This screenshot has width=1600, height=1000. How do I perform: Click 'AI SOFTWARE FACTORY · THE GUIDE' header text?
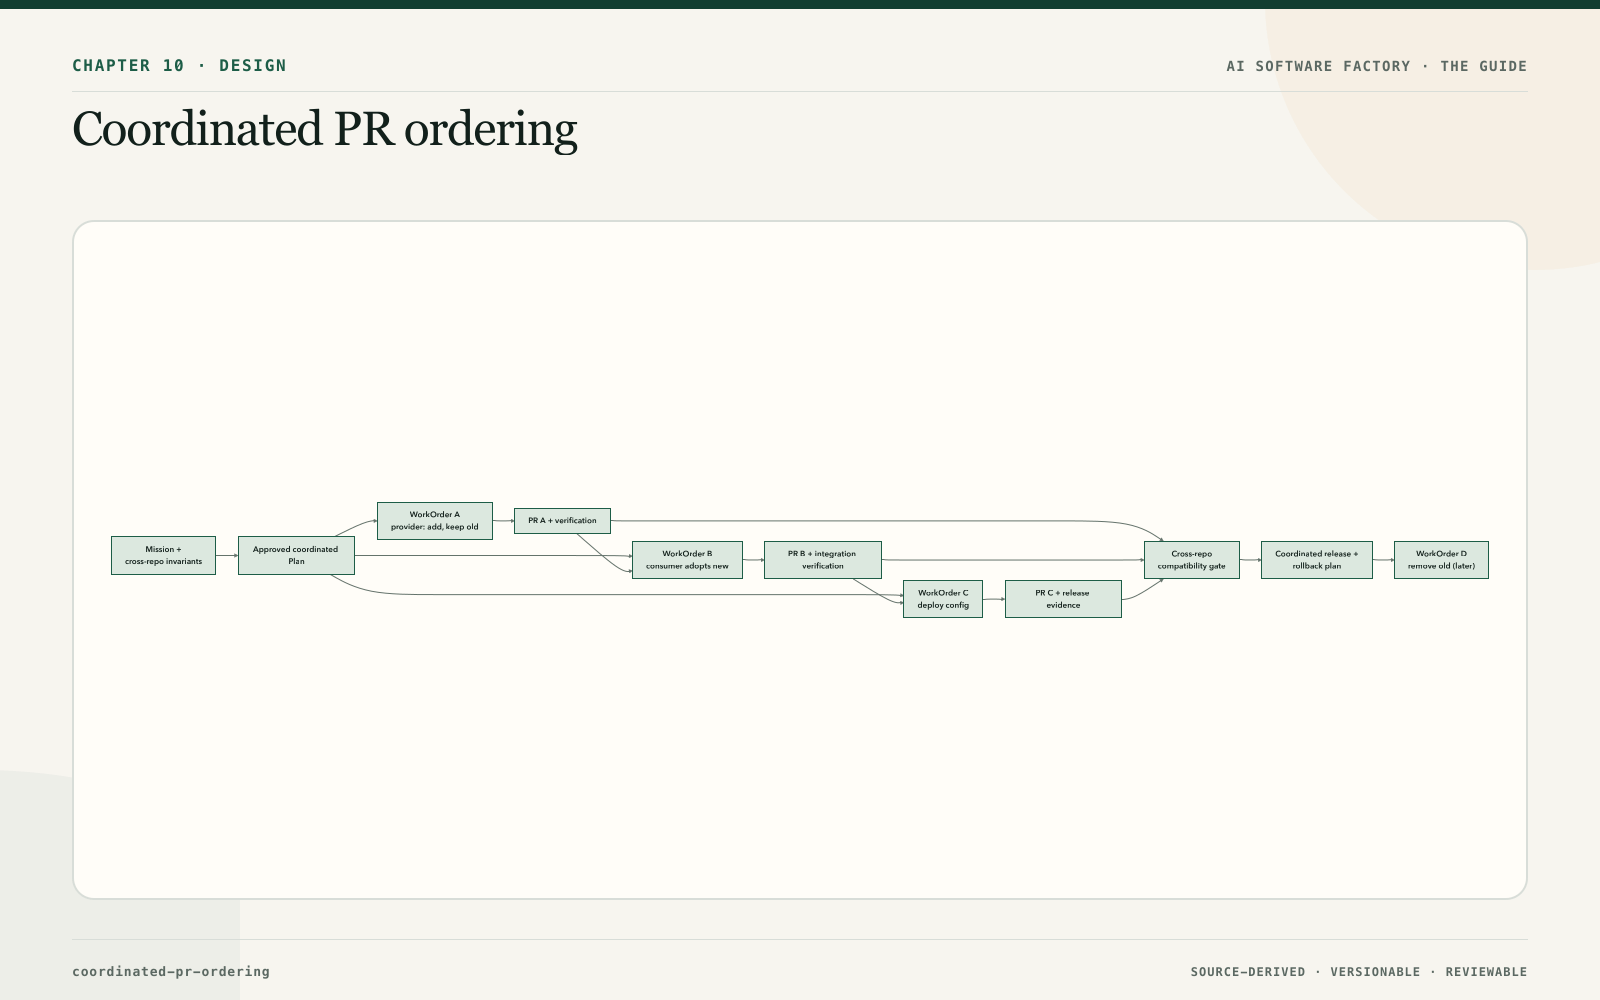click(x=1377, y=66)
